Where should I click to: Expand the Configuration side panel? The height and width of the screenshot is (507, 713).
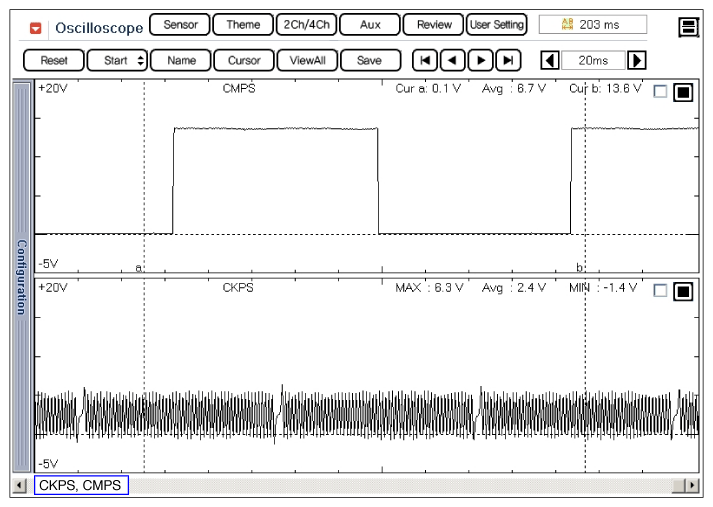click(22, 277)
